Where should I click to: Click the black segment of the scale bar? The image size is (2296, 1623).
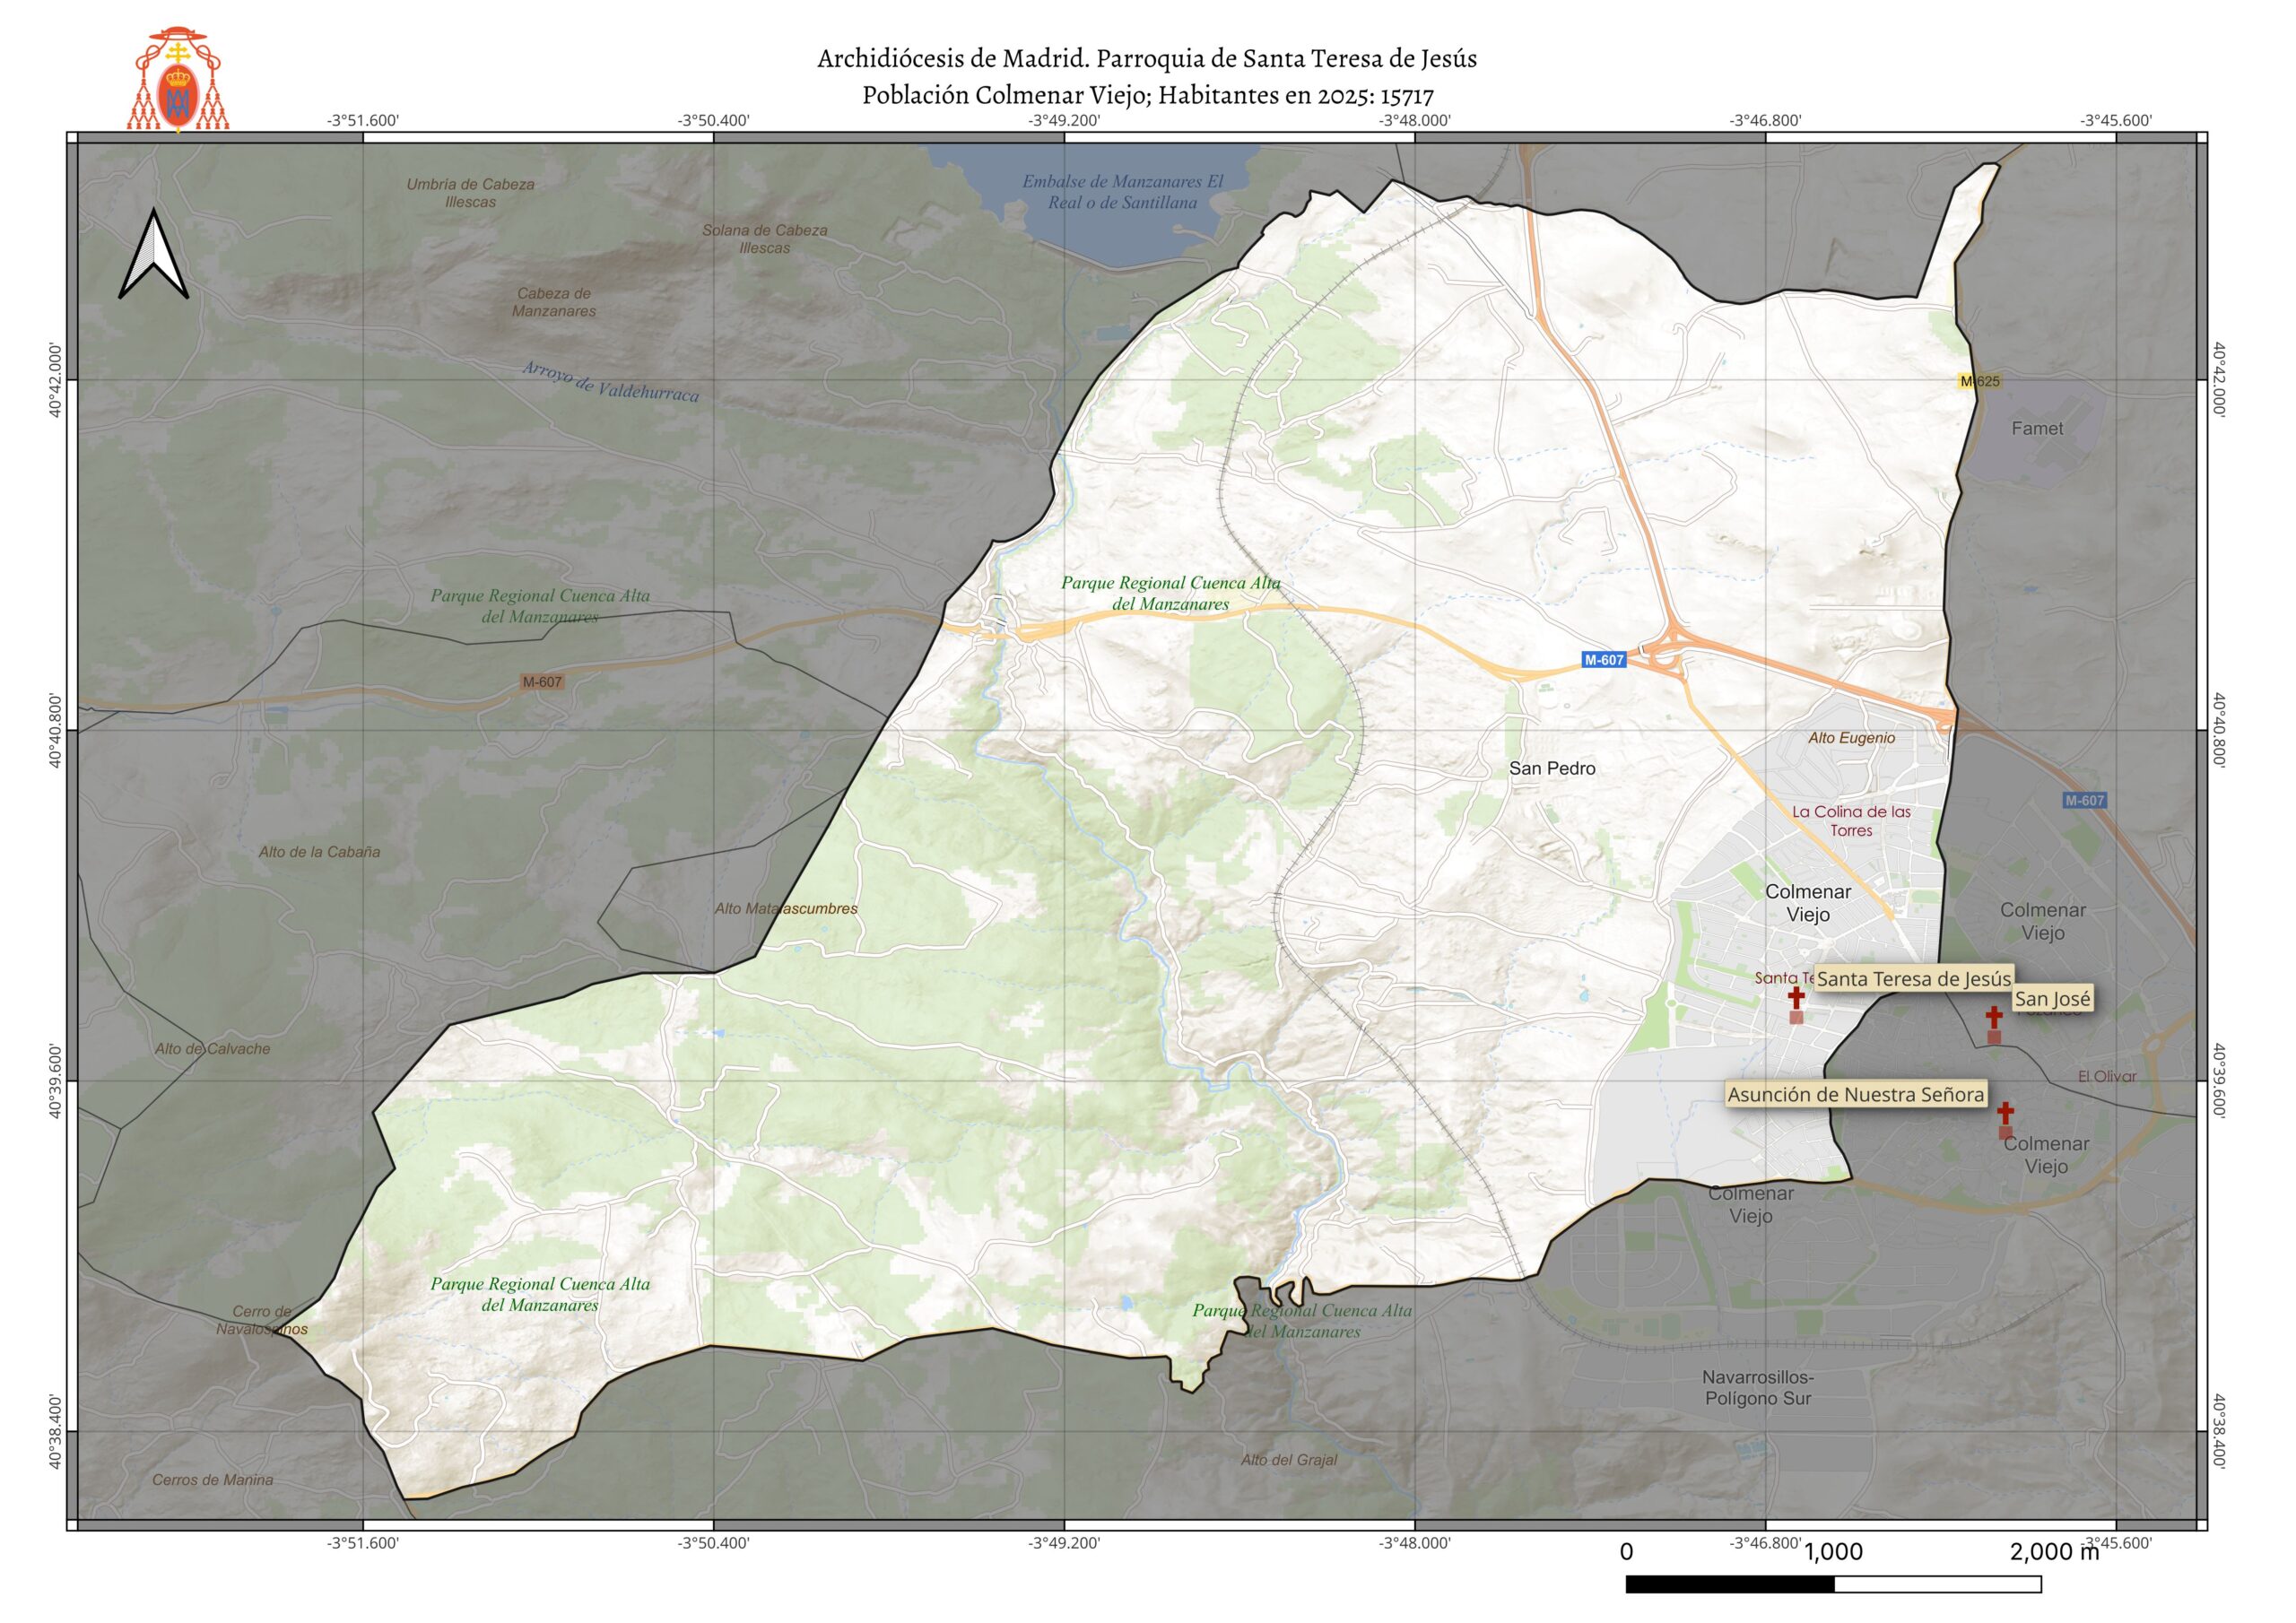point(1730,1585)
